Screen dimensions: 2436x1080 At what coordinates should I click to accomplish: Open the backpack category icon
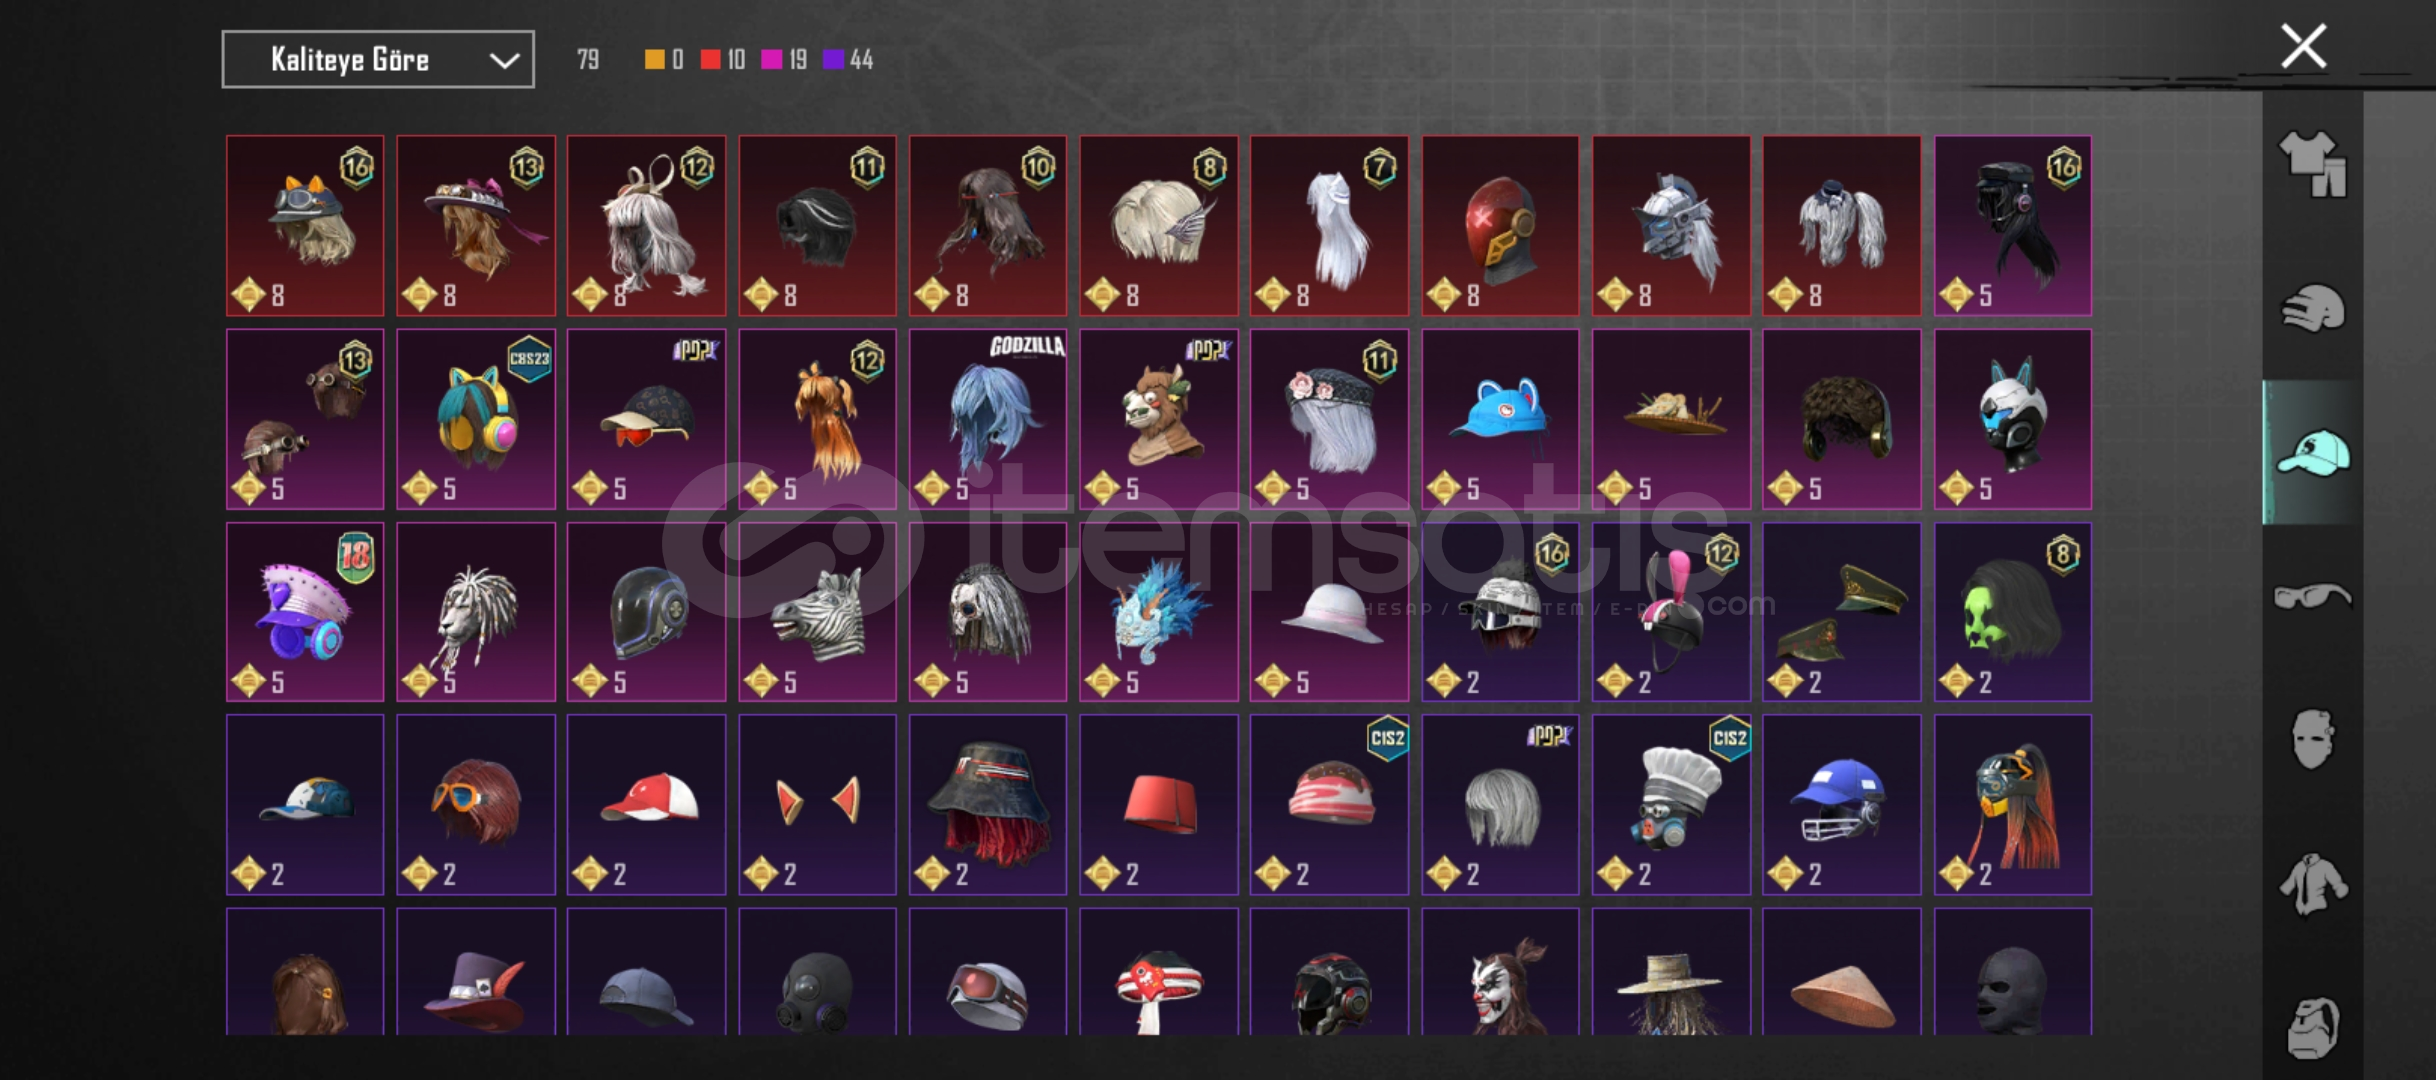tap(2313, 1027)
